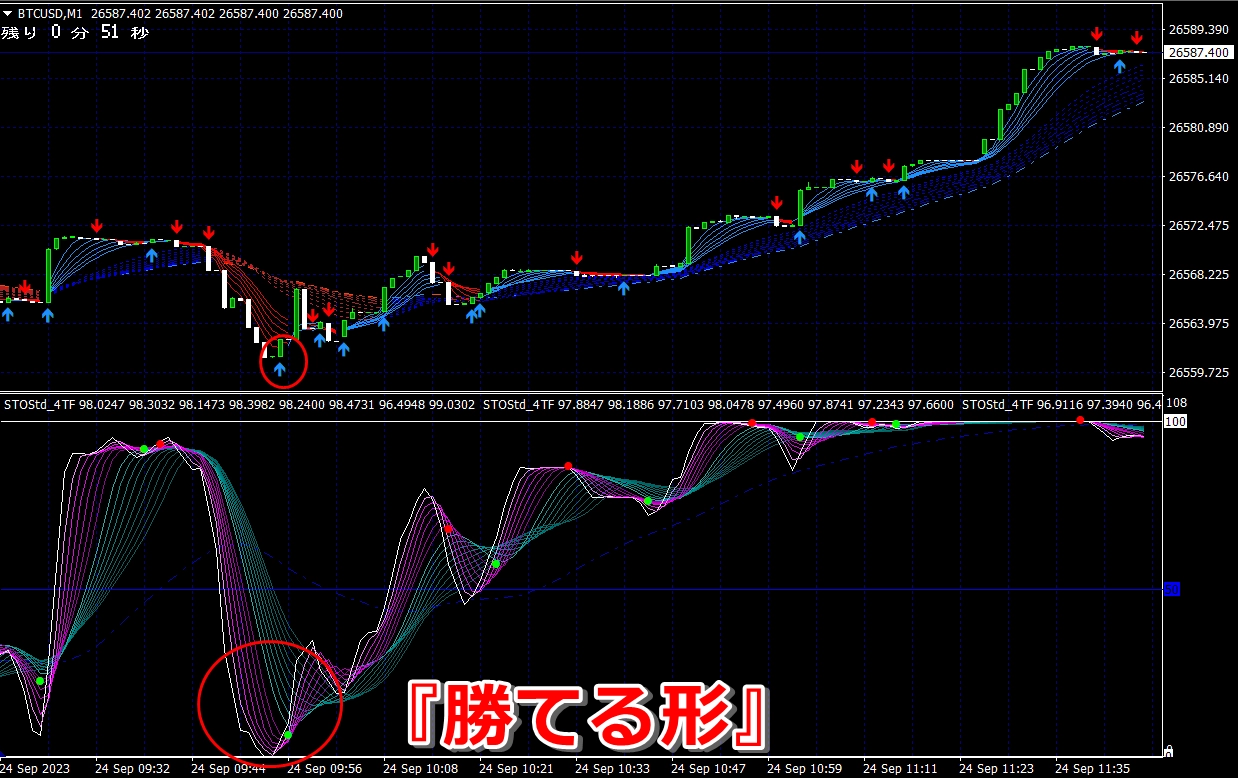The width and height of the screenshot is (1238, 778).
Task: Click the 100 scale label of the indicator window
Action: (1176, 422)
